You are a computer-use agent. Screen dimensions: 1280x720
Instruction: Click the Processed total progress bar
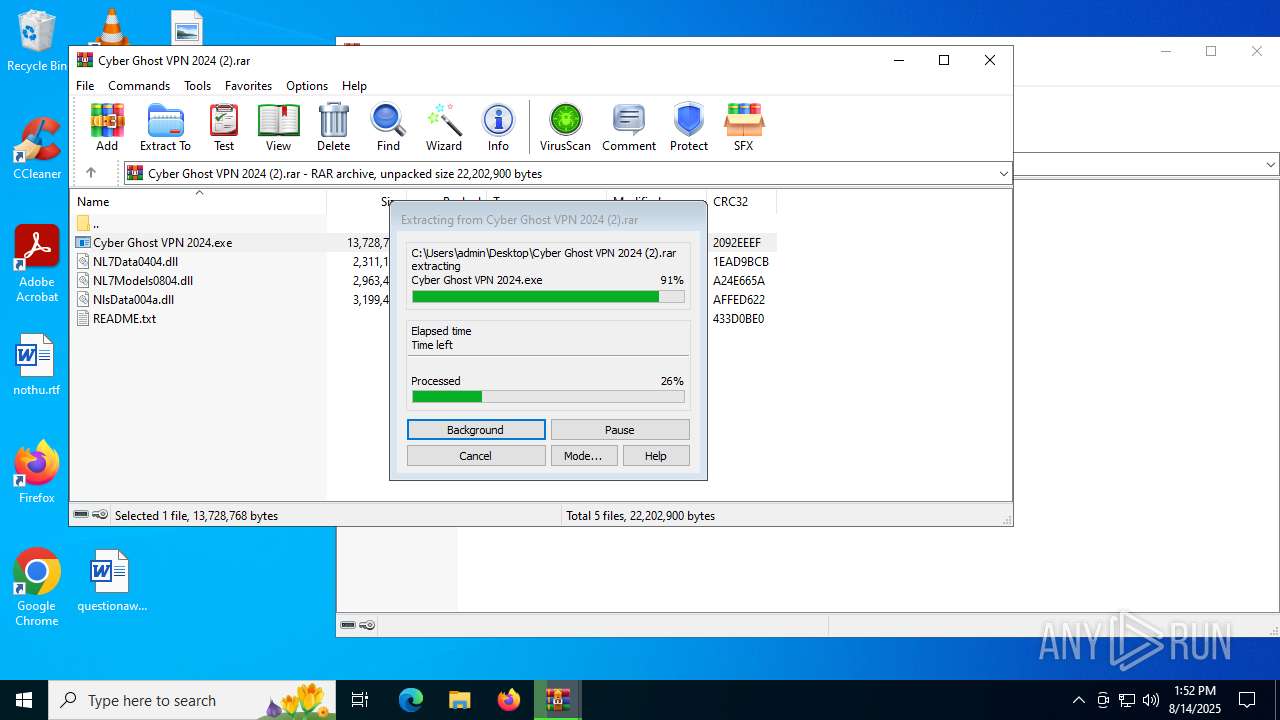(548, 397)
